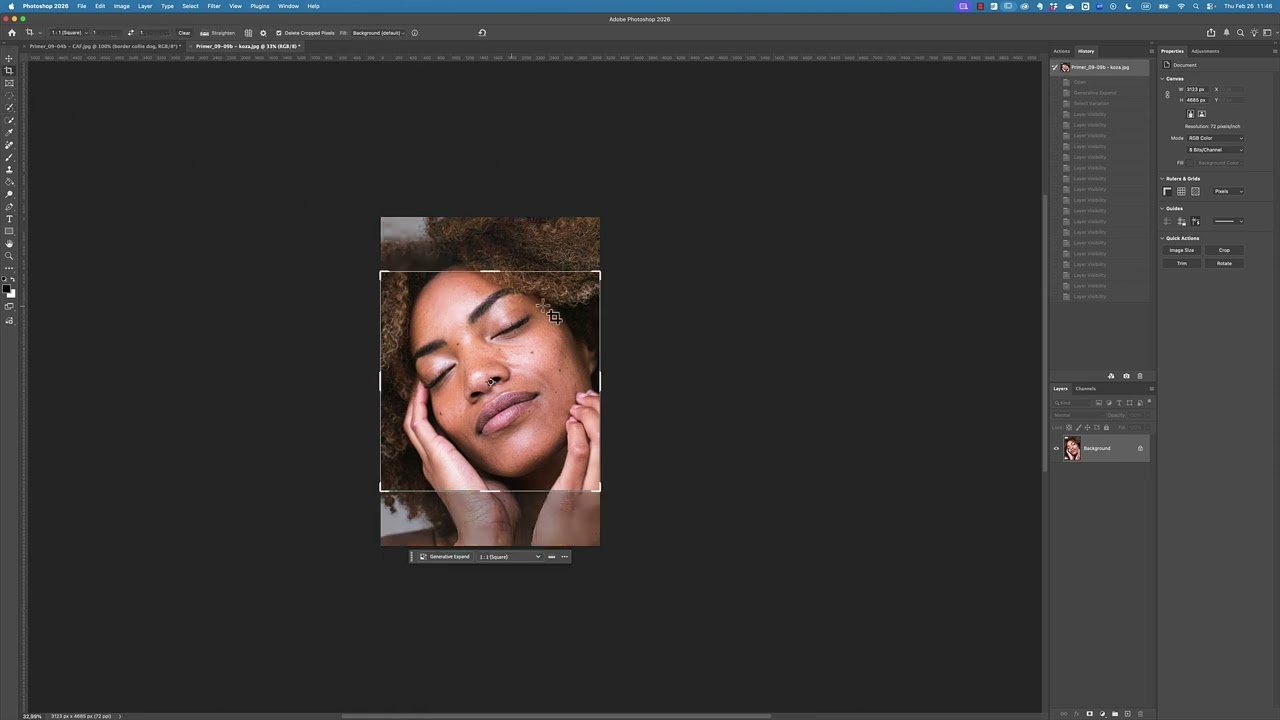Toggle rulers in Rulers & Grids
The height and width of the screenshot is (720, 1280).
pyautogui.click(x=1167, y=191)
